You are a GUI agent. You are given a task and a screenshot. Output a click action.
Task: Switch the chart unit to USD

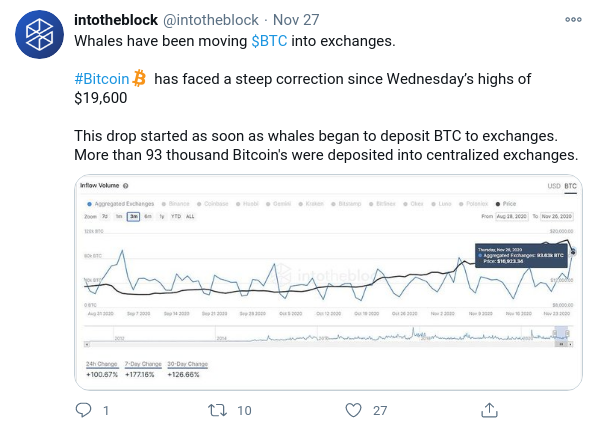(554, 186)
